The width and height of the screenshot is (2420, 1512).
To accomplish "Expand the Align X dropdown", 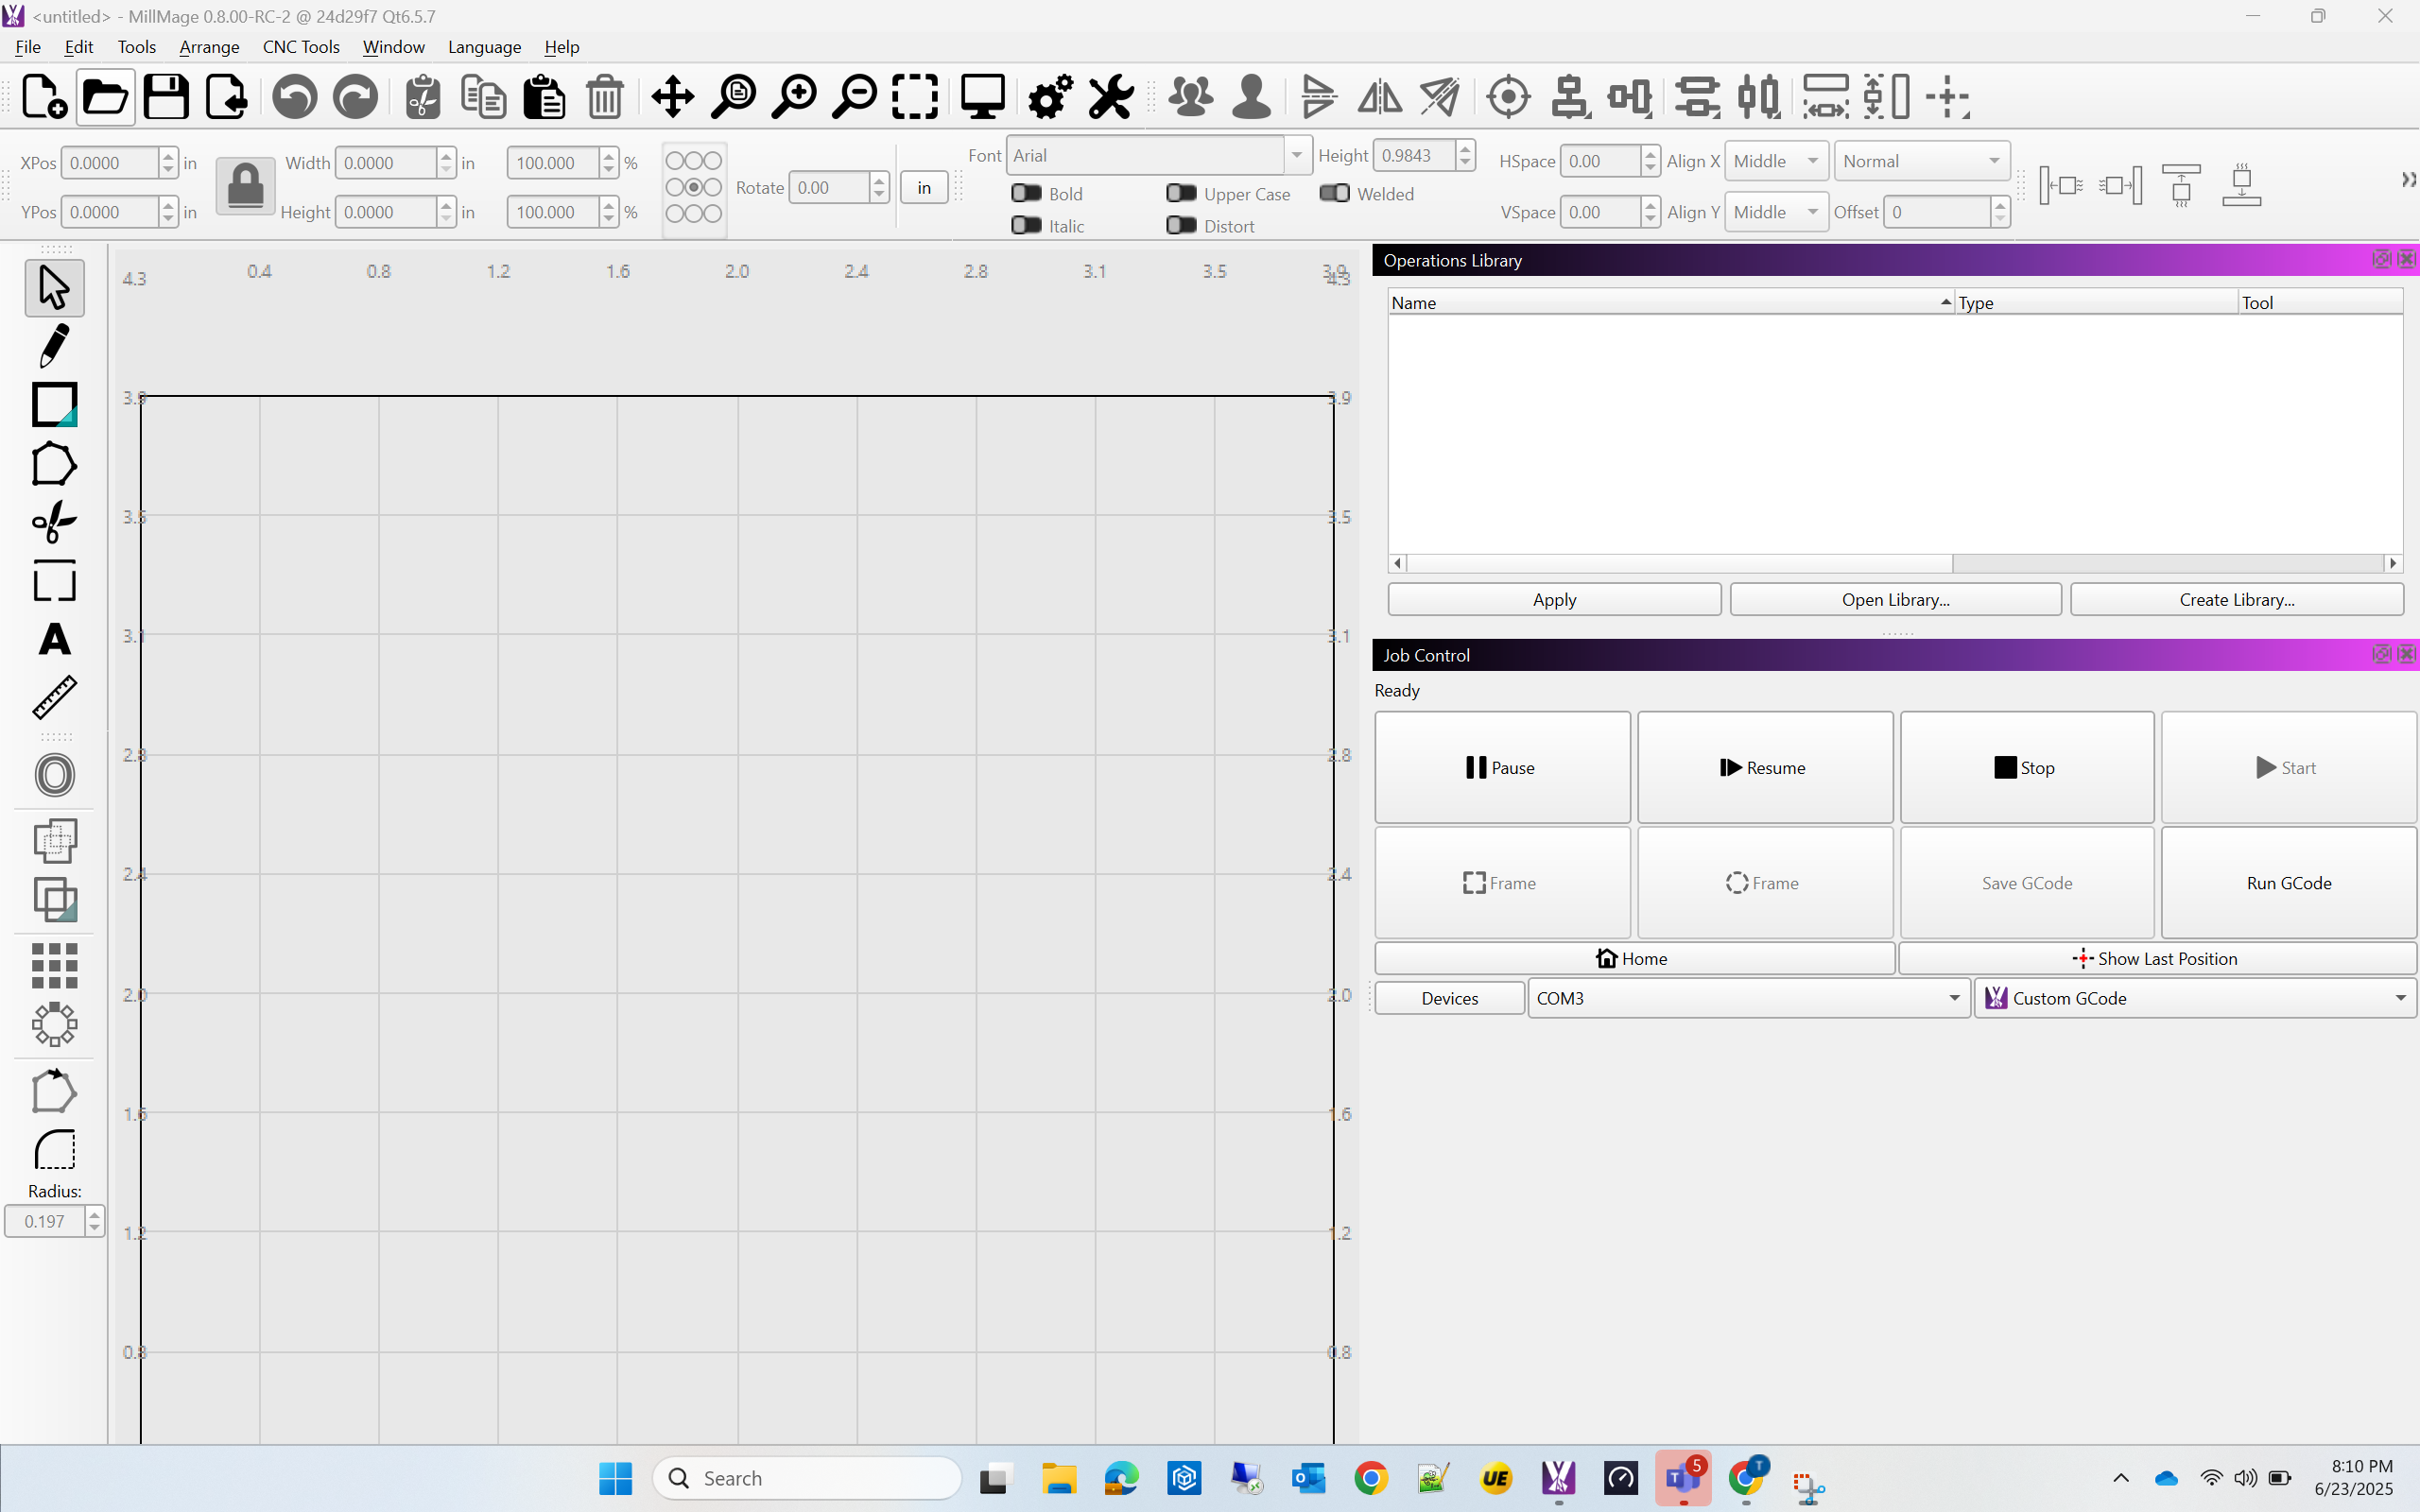I will (1776, 161).
